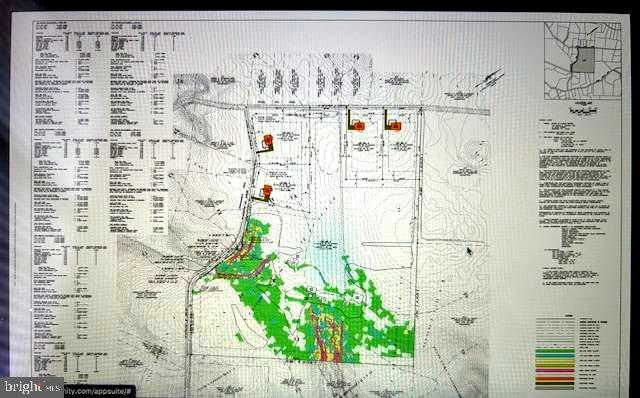
Task: Select the shaded gray parcel in the vicinity map
Action: pos(583,60)
